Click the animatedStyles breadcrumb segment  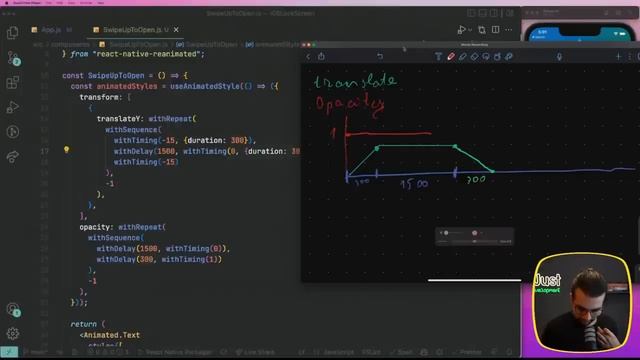[273, 44]
